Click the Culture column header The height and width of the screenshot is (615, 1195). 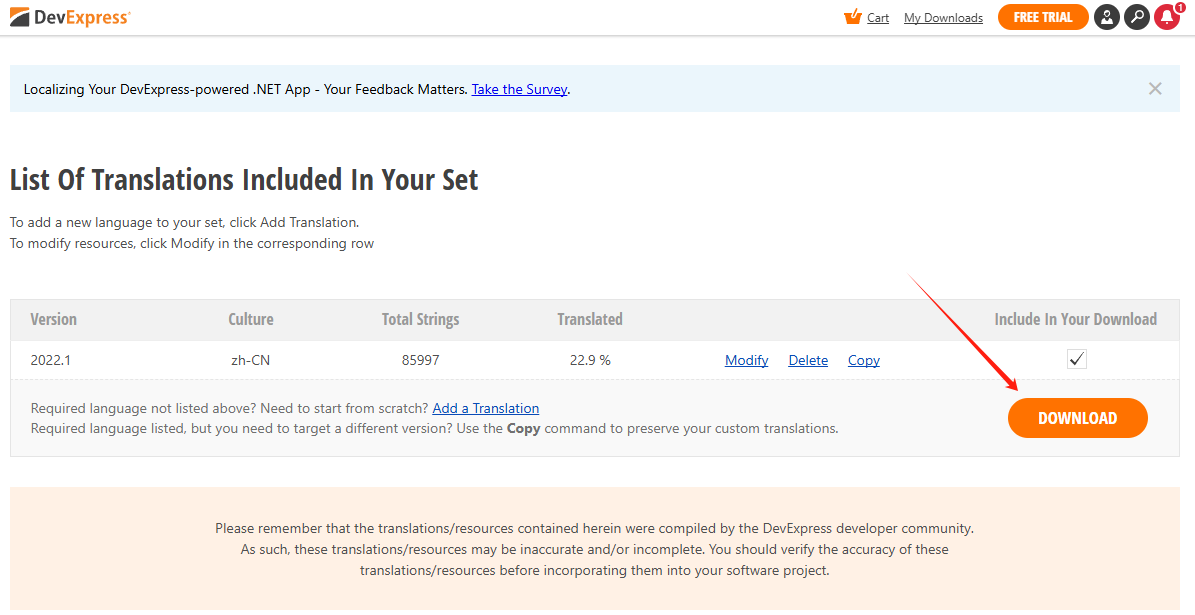click(x=250, y=319)
